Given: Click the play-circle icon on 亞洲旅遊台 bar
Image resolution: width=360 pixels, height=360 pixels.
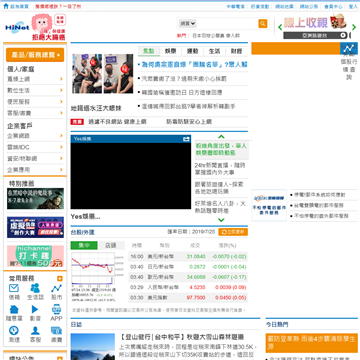Looking at the screenshot, I should pyautogui.click(x=343, y=35).
